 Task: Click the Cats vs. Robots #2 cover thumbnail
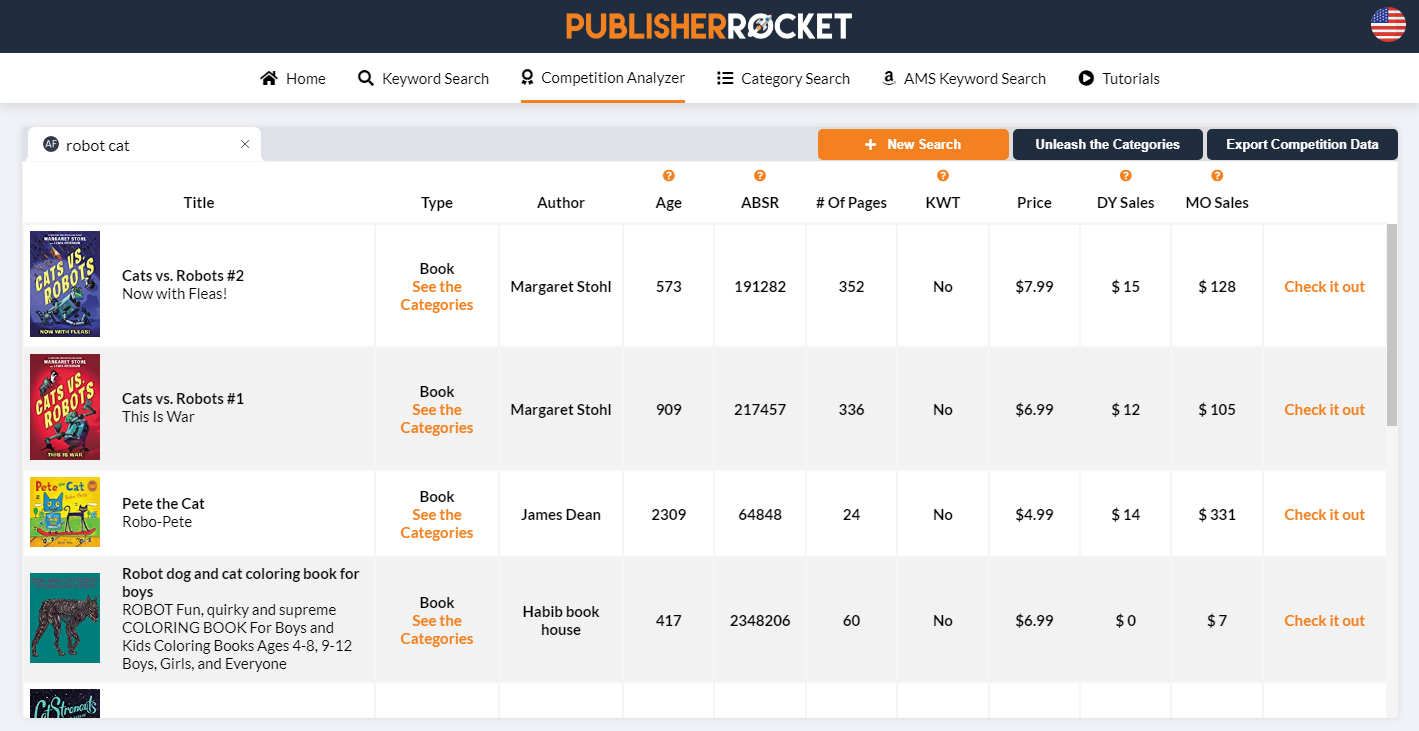click(65, 284)
